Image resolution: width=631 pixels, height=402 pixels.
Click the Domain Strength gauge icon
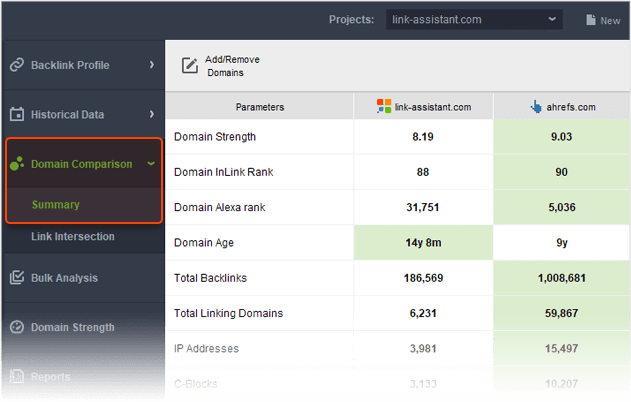(17, 327)
